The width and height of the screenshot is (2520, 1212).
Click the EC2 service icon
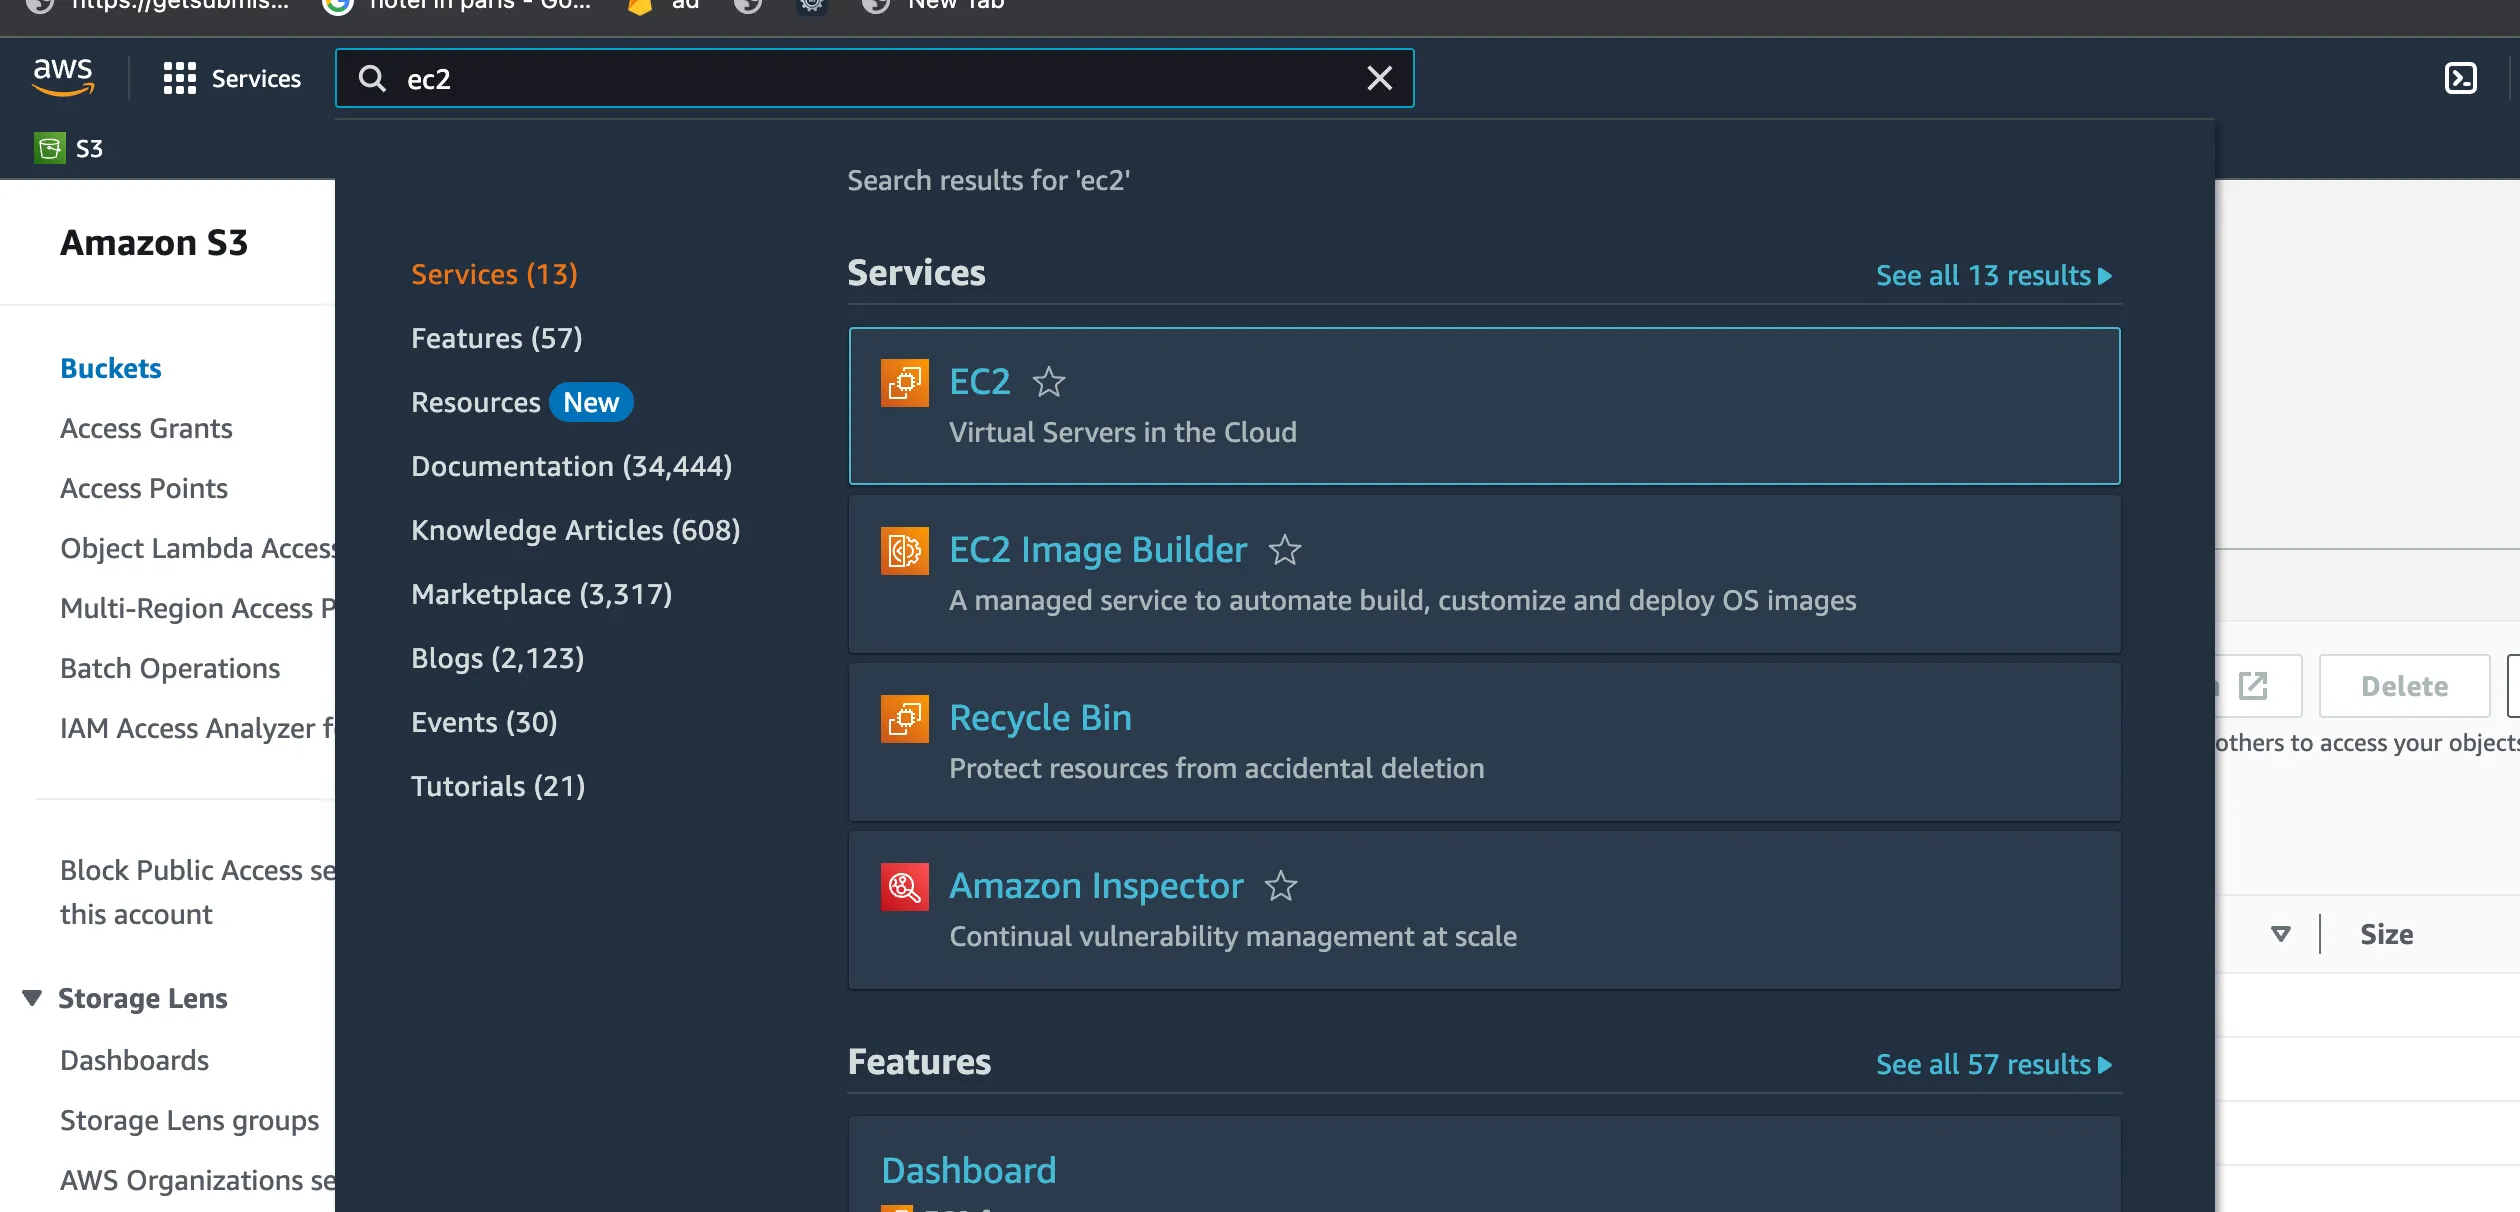(x=904, y=382)
